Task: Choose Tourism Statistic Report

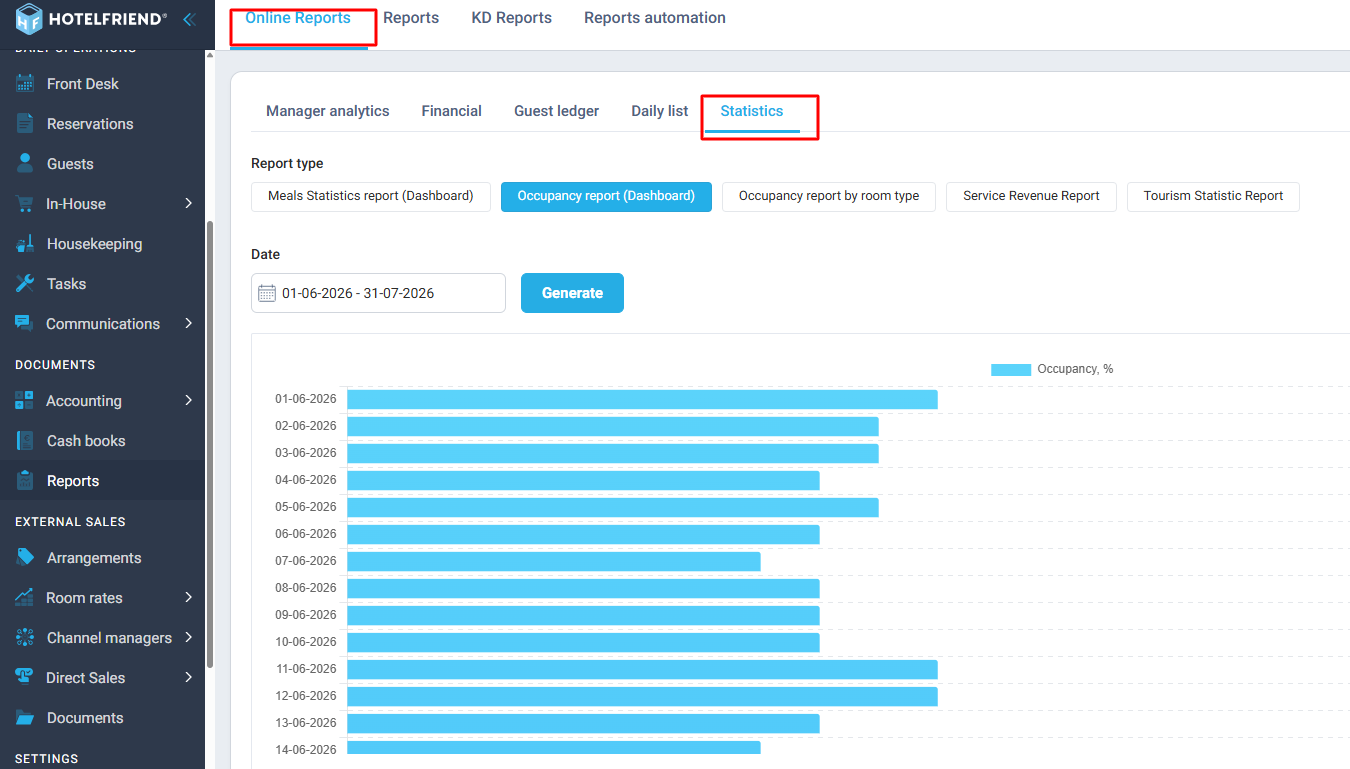Action: [x=1214, y=196]
